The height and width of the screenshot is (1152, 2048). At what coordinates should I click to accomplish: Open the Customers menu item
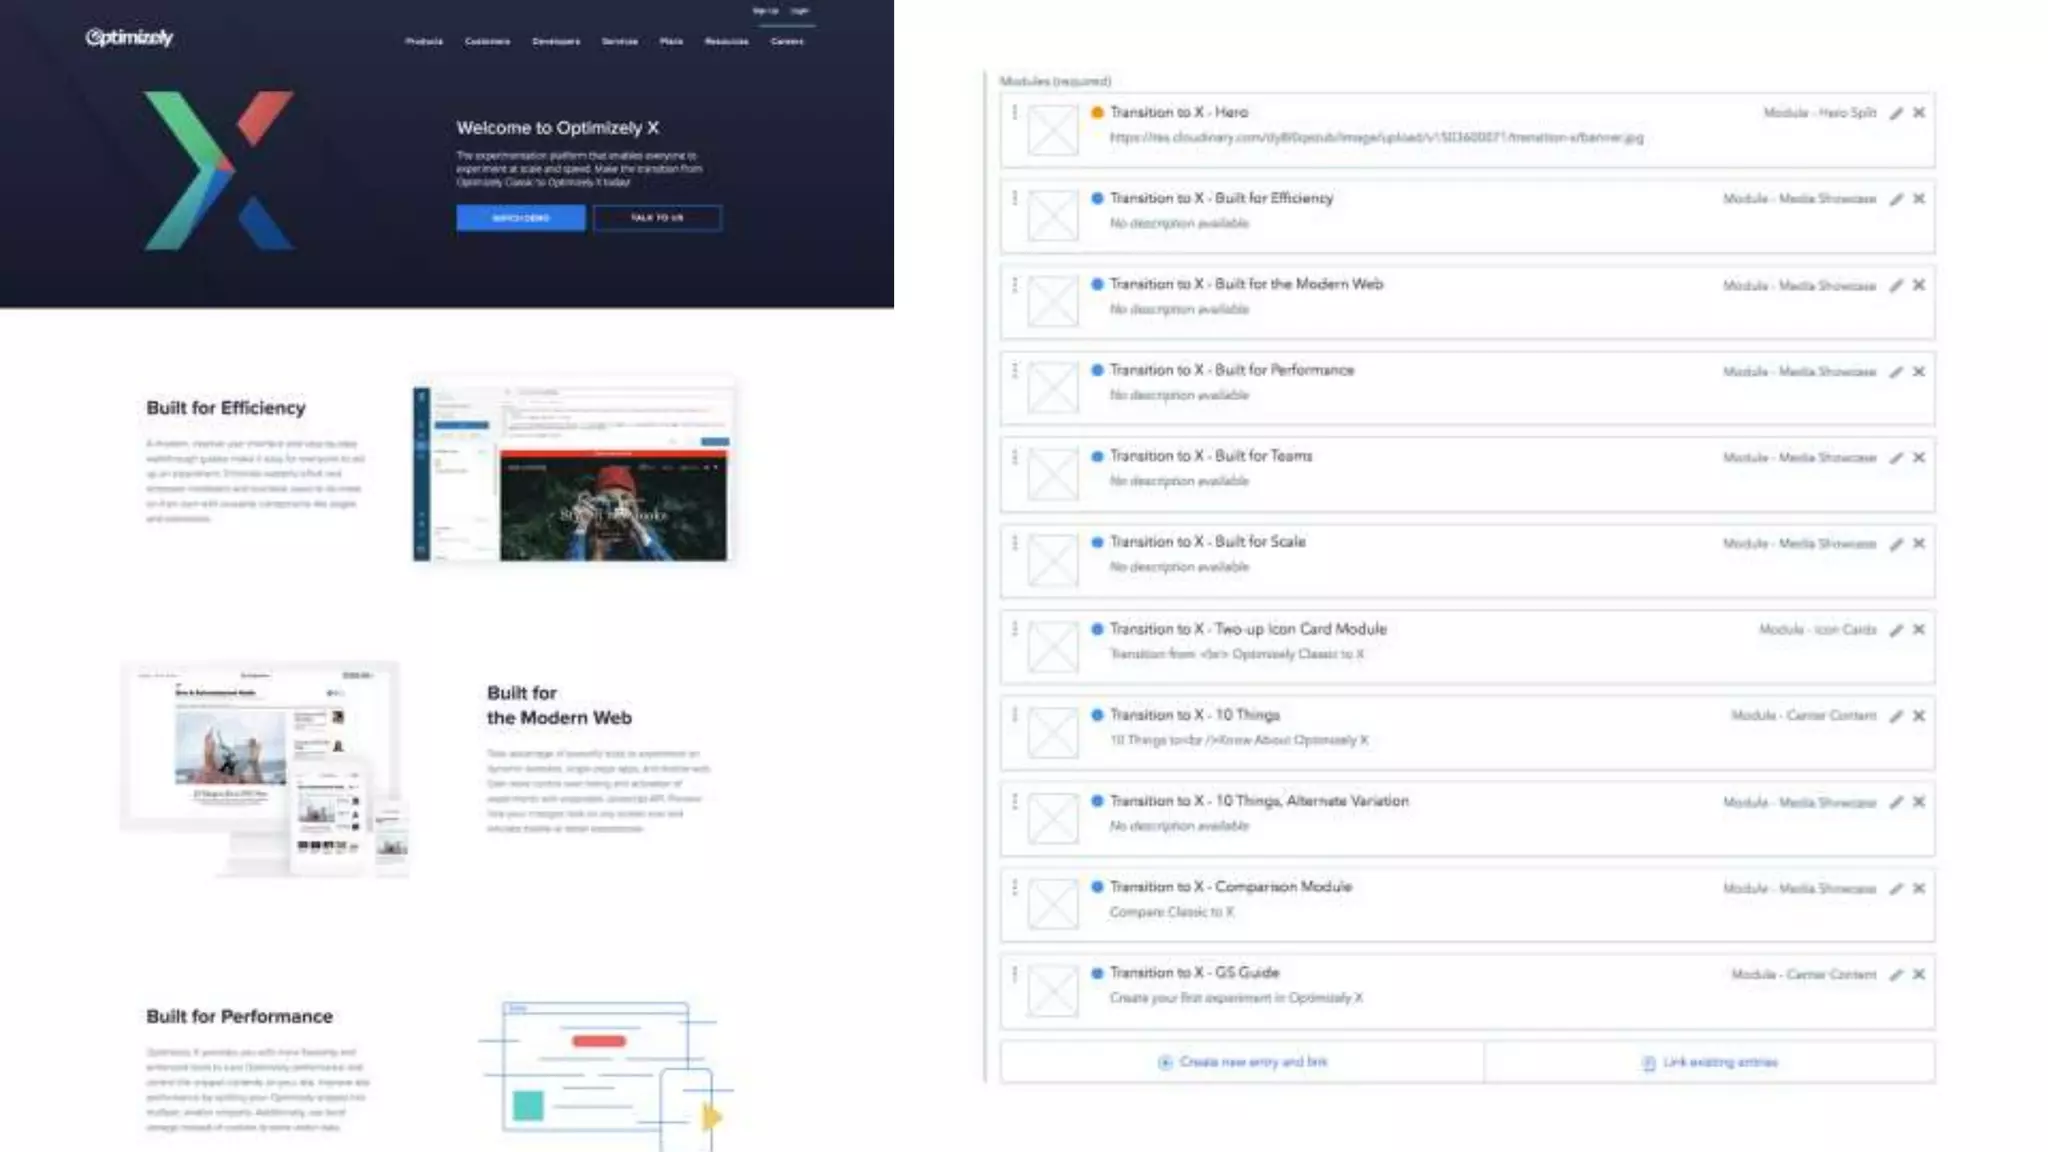click(x=487, y=42)
